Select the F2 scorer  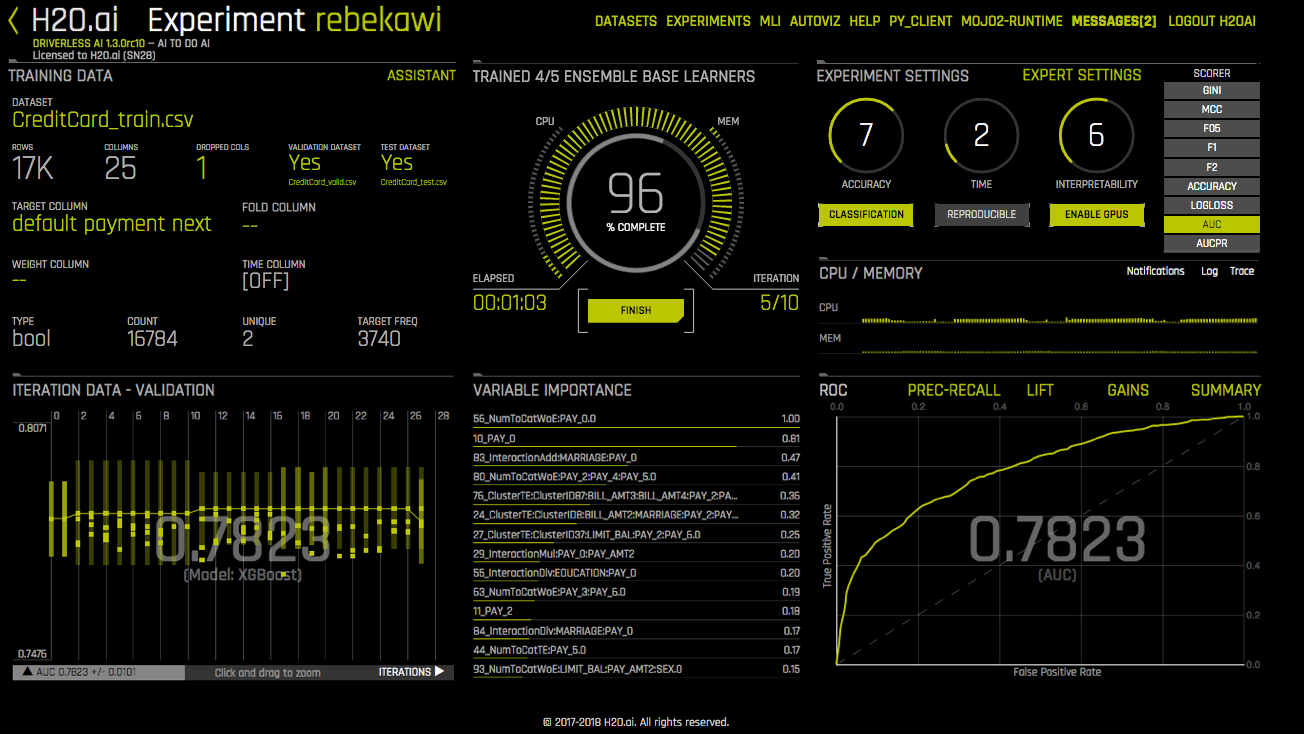[1212, 167]
